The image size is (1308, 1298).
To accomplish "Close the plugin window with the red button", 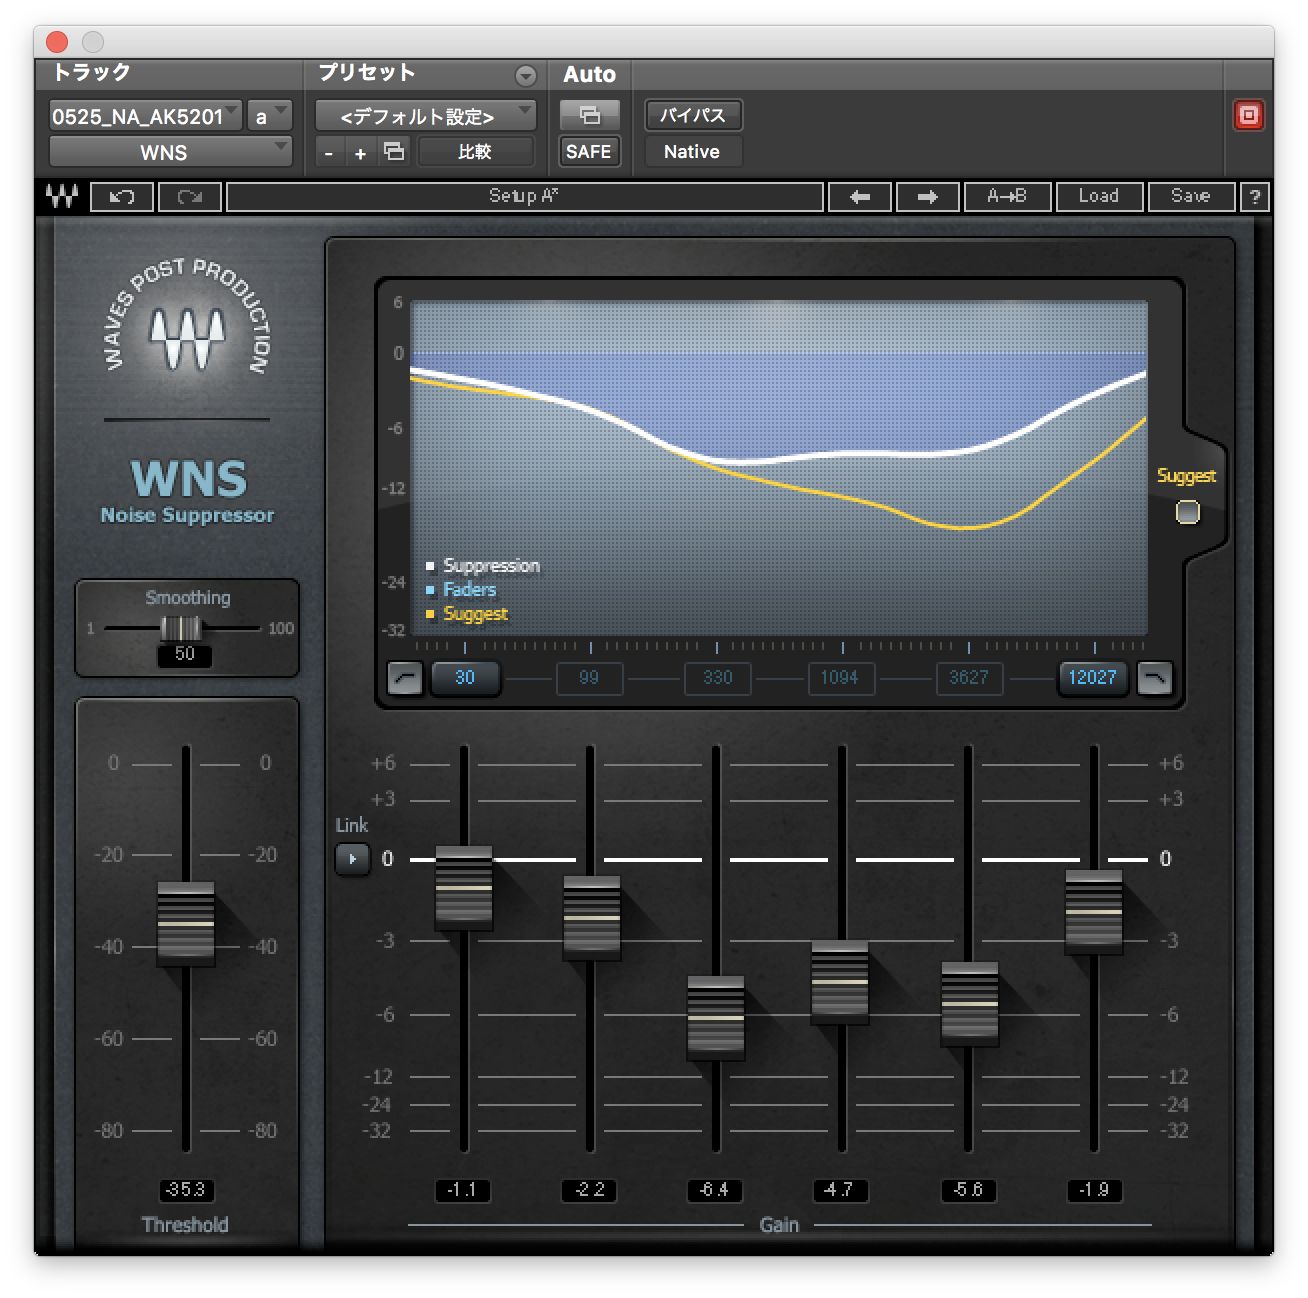I will [57, 41].
